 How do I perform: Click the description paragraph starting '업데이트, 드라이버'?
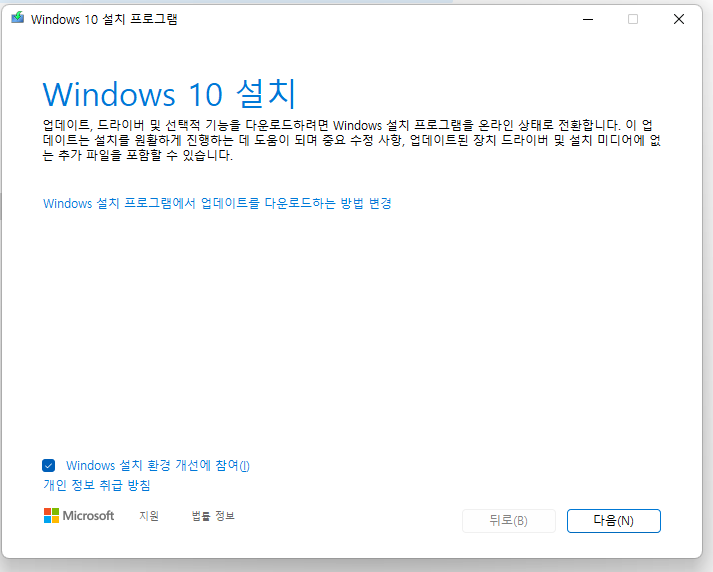[351, 140]
